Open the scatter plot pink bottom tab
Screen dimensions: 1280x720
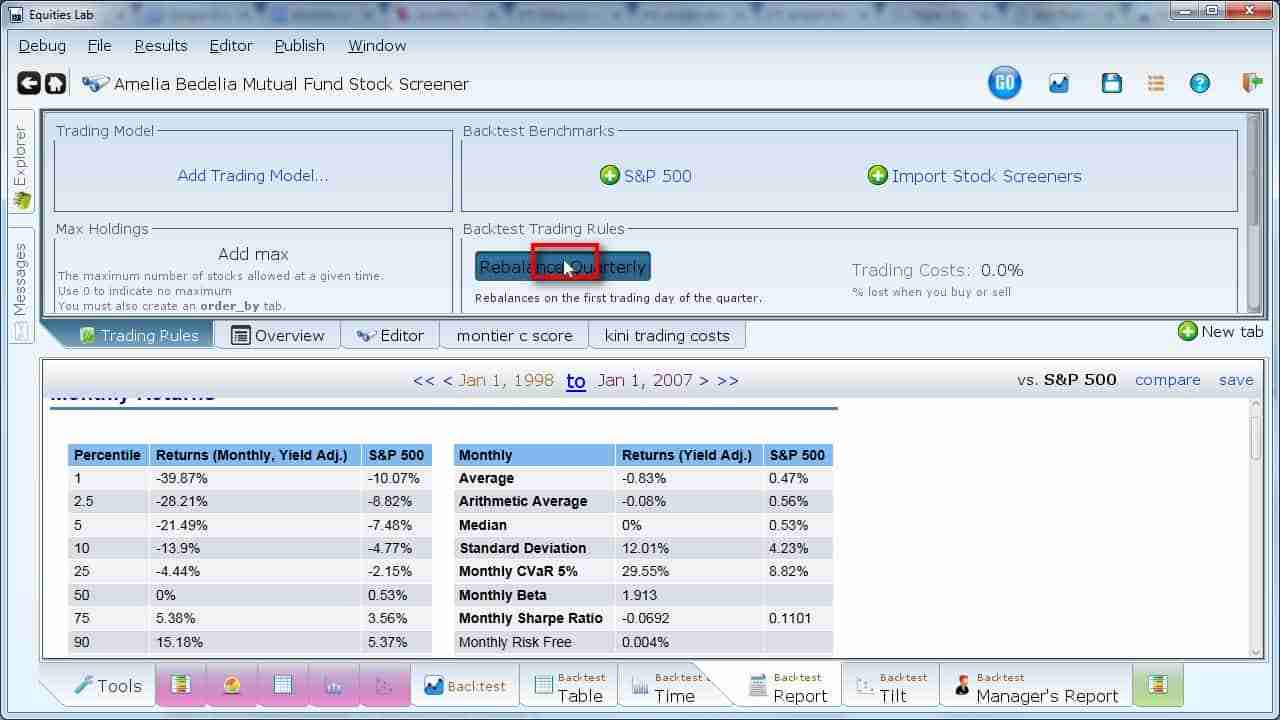[384, 685]
